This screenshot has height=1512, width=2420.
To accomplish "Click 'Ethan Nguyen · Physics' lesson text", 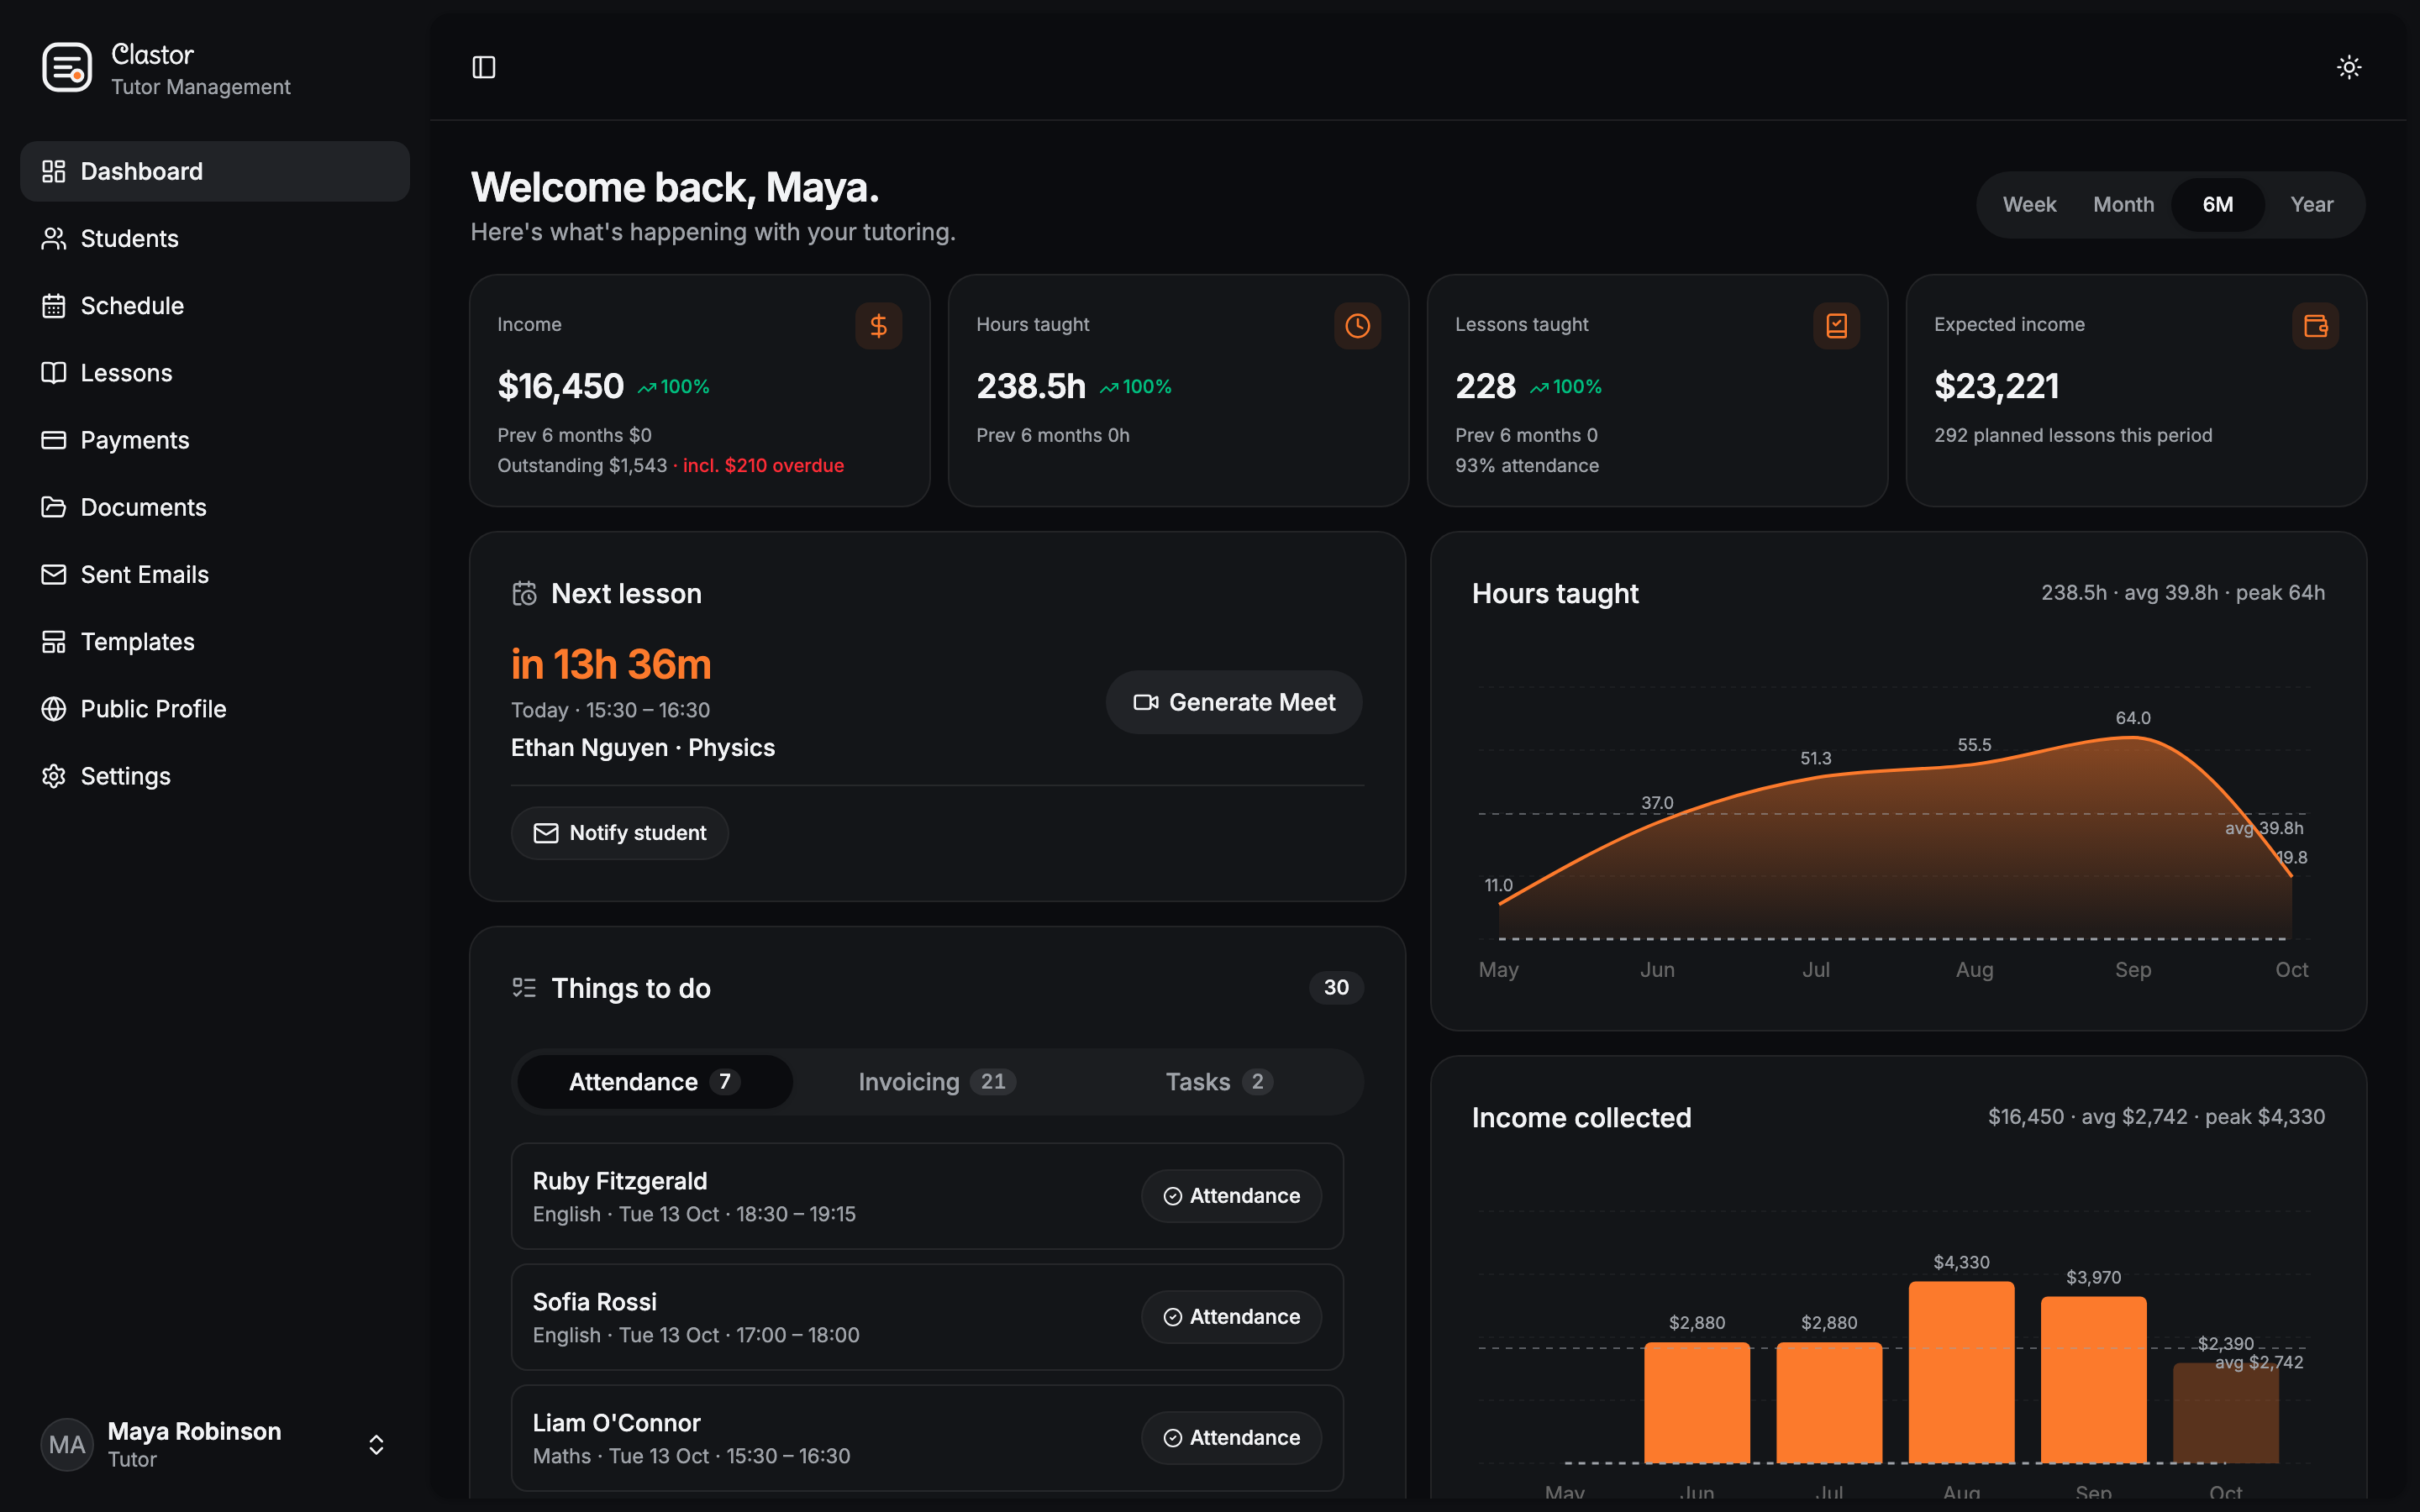I will point(643,747).
